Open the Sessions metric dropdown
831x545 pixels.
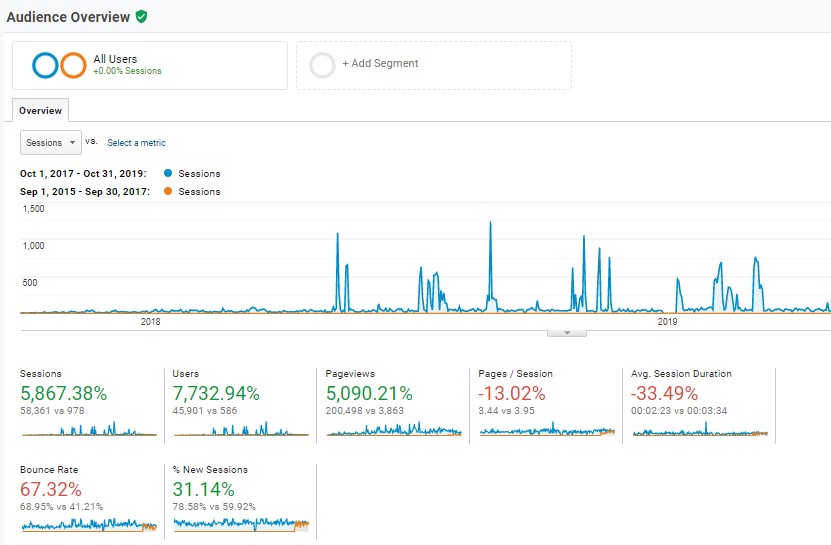[50, 143]
